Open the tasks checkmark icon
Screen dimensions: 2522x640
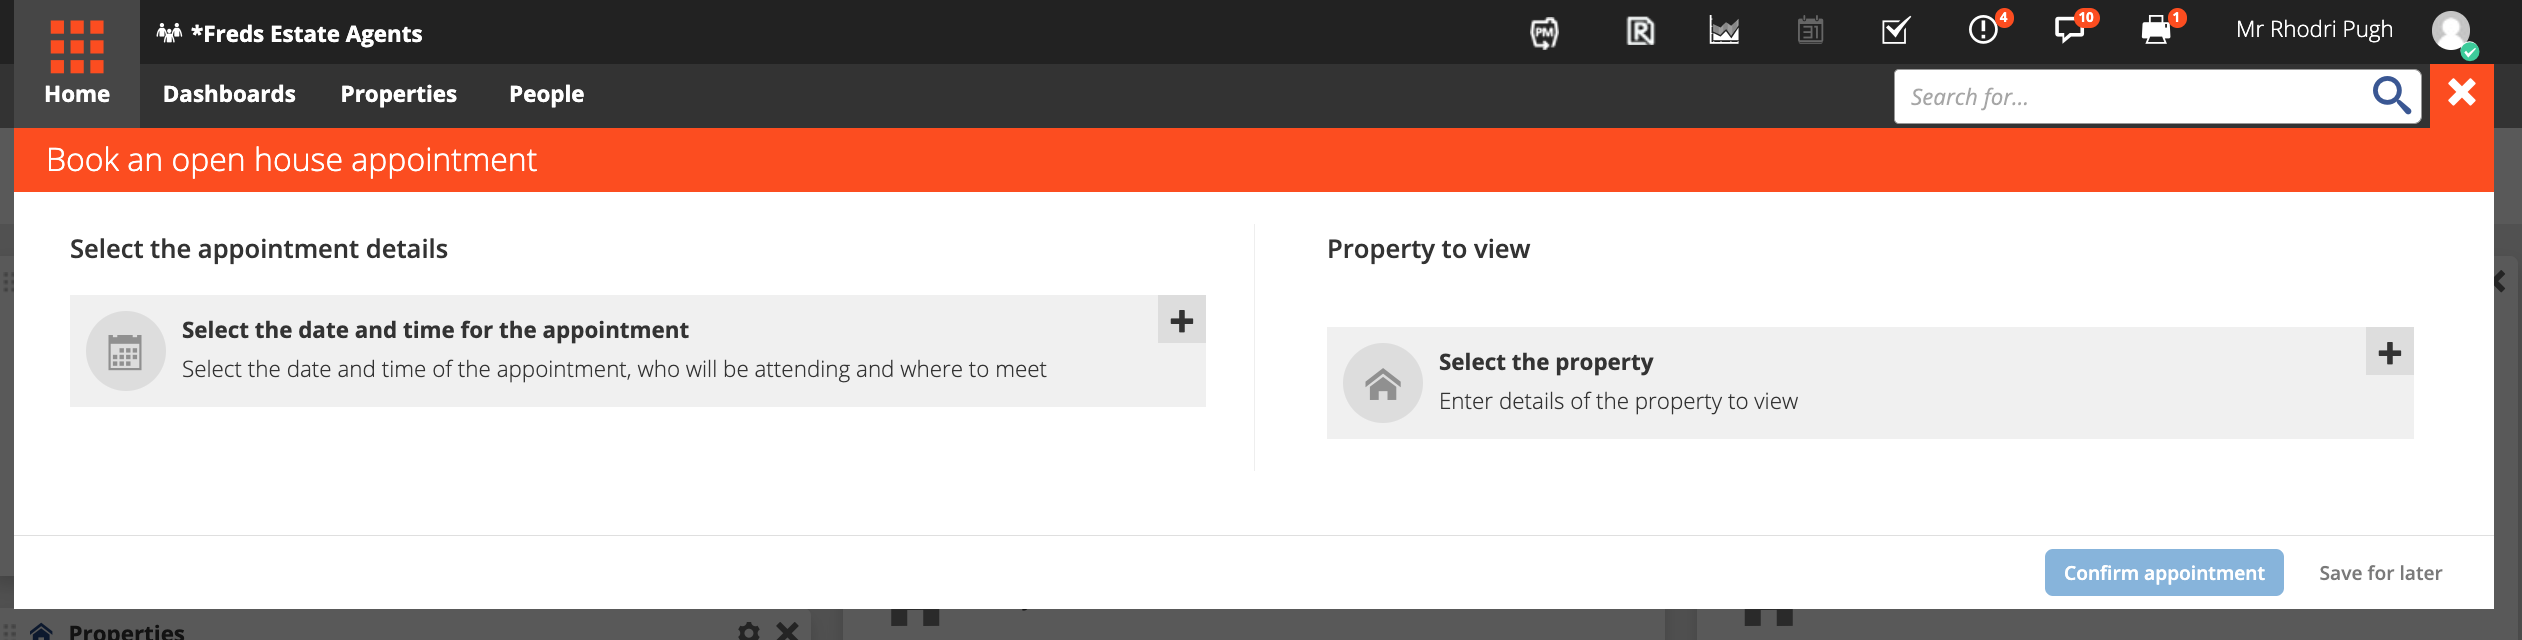click(1896, 31)
